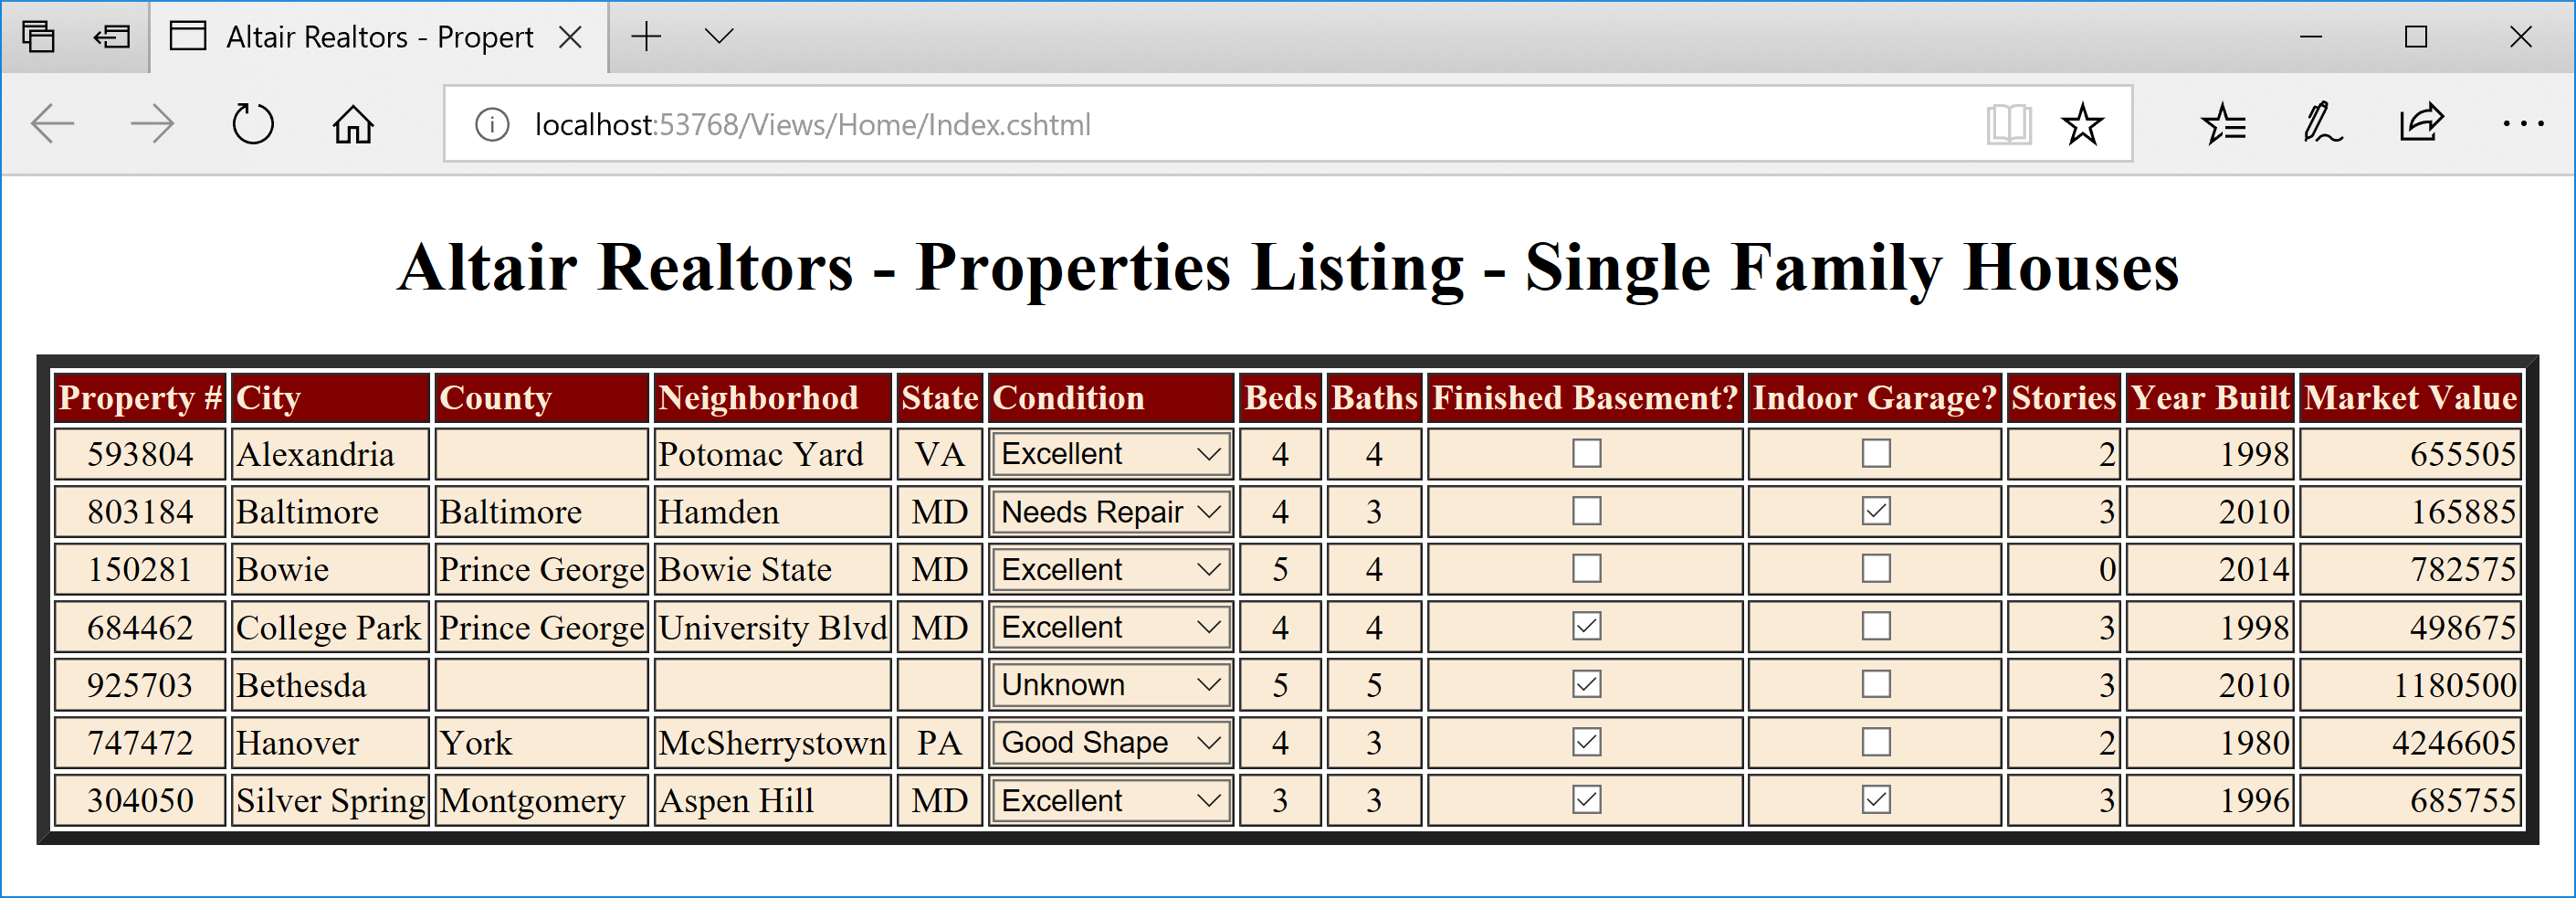Toggle Indoor Garage for property 150281

tap(1875, 569)
